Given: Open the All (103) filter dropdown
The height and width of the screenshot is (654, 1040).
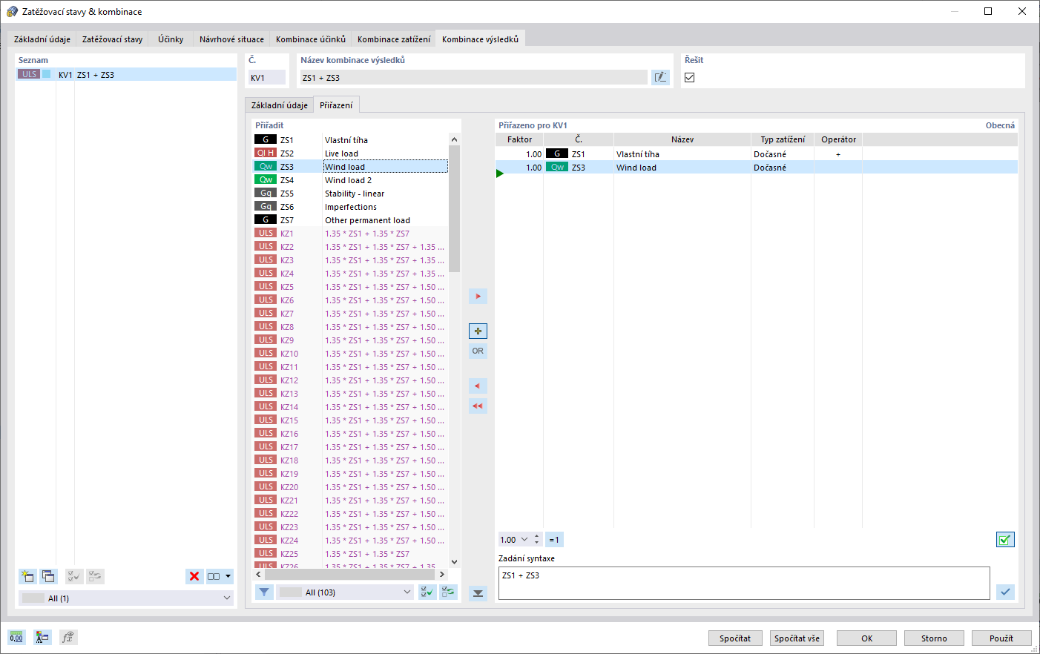Looking at the screenshot, I should click(346, 592).
